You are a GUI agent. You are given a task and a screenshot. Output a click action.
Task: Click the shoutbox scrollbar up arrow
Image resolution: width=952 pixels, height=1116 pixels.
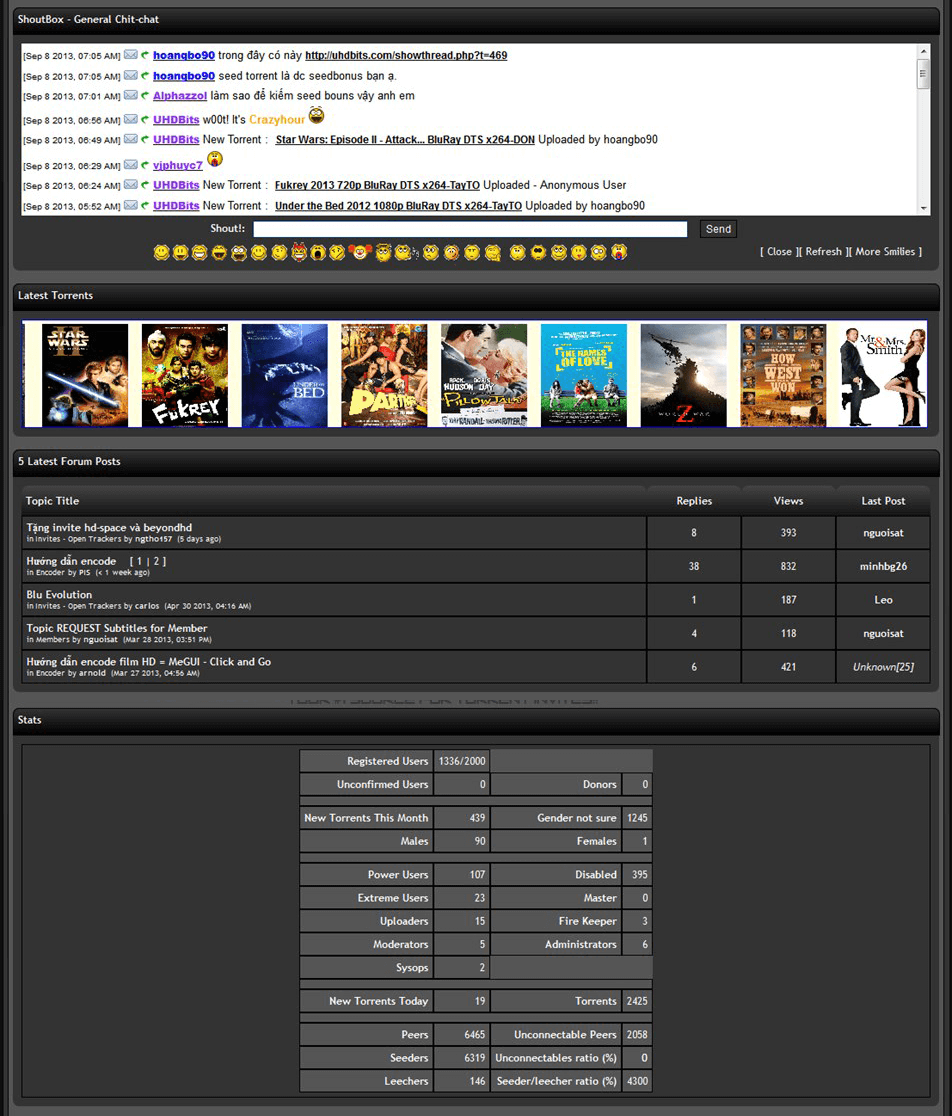tap(924, 51)
